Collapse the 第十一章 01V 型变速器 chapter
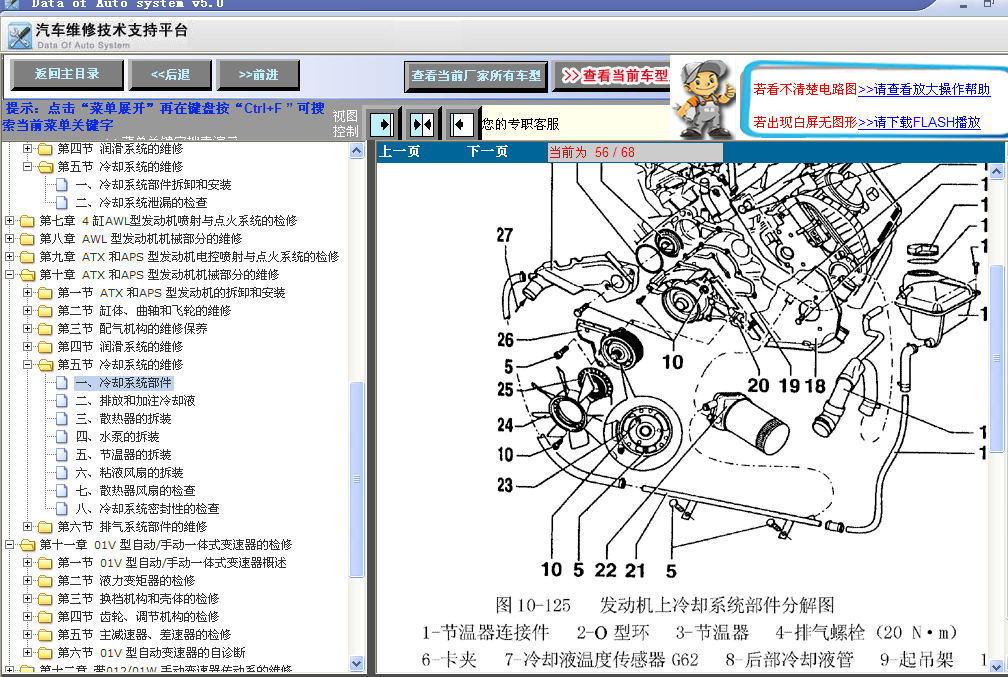This screenshot has height=677, width=1008. 10,545
